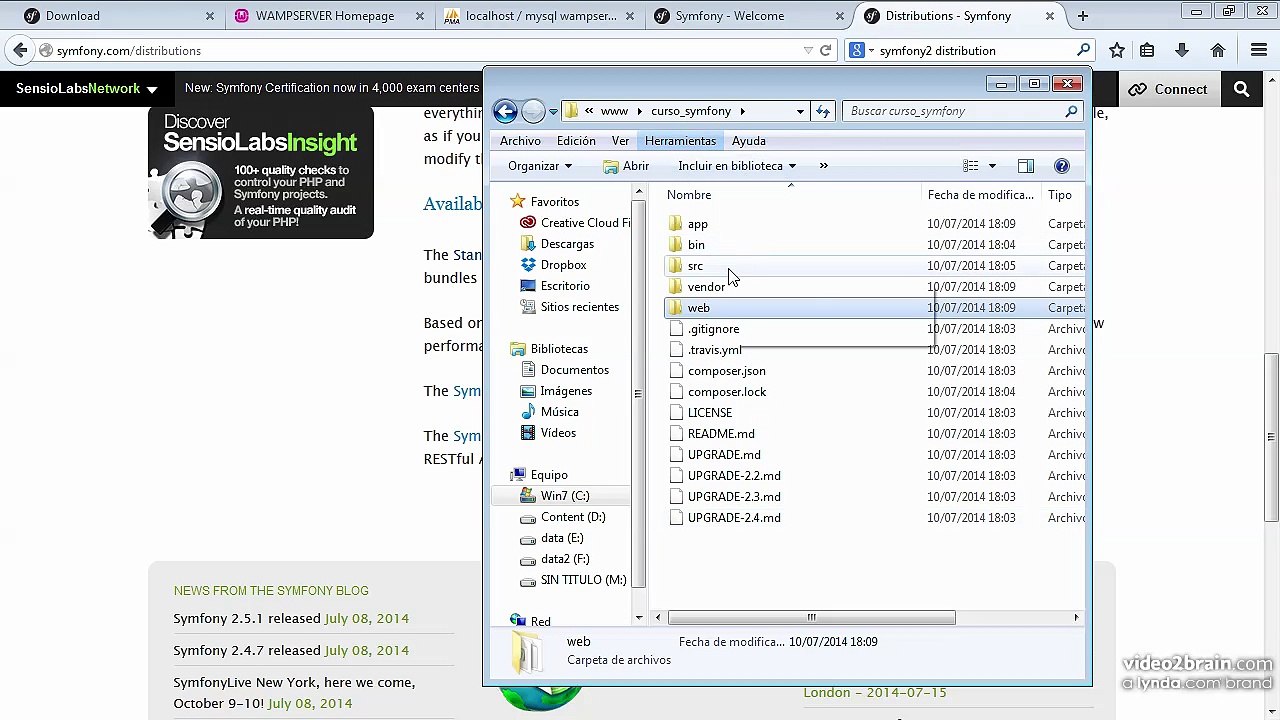Screen dimensions: 1280x720
Task: Click the Firefox back arrow button
Action: coord(20,50)
